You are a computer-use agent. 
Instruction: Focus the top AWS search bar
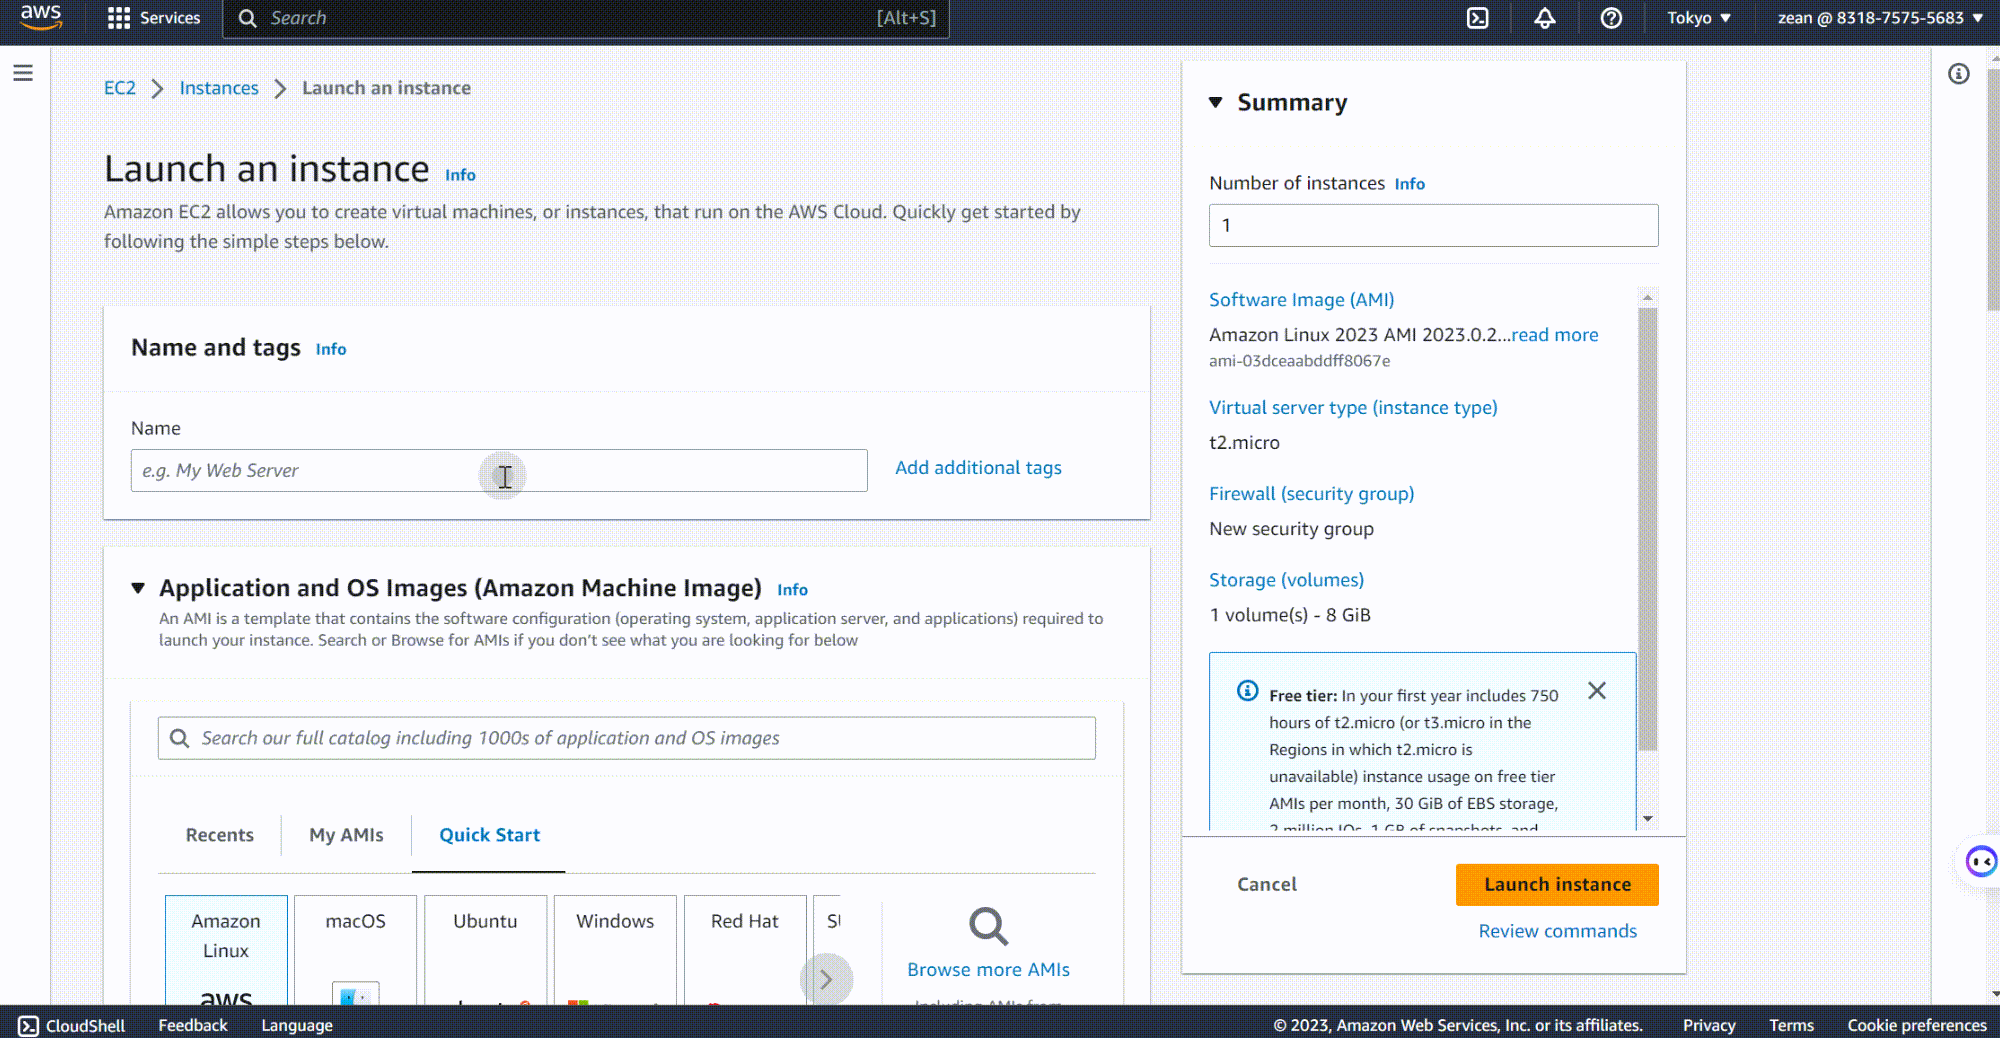click(x=586, y=18)
